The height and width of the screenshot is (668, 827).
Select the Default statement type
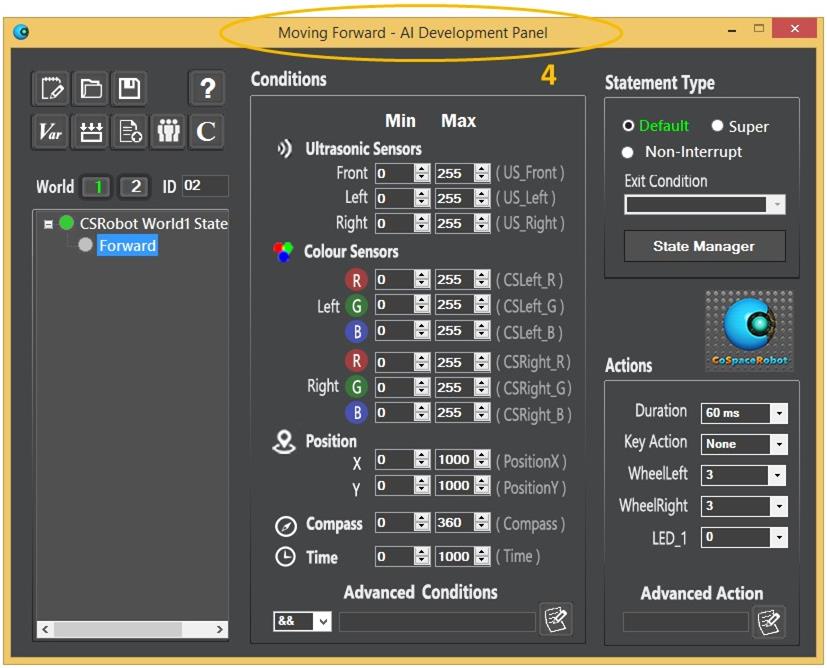click(x=628, y=126)
